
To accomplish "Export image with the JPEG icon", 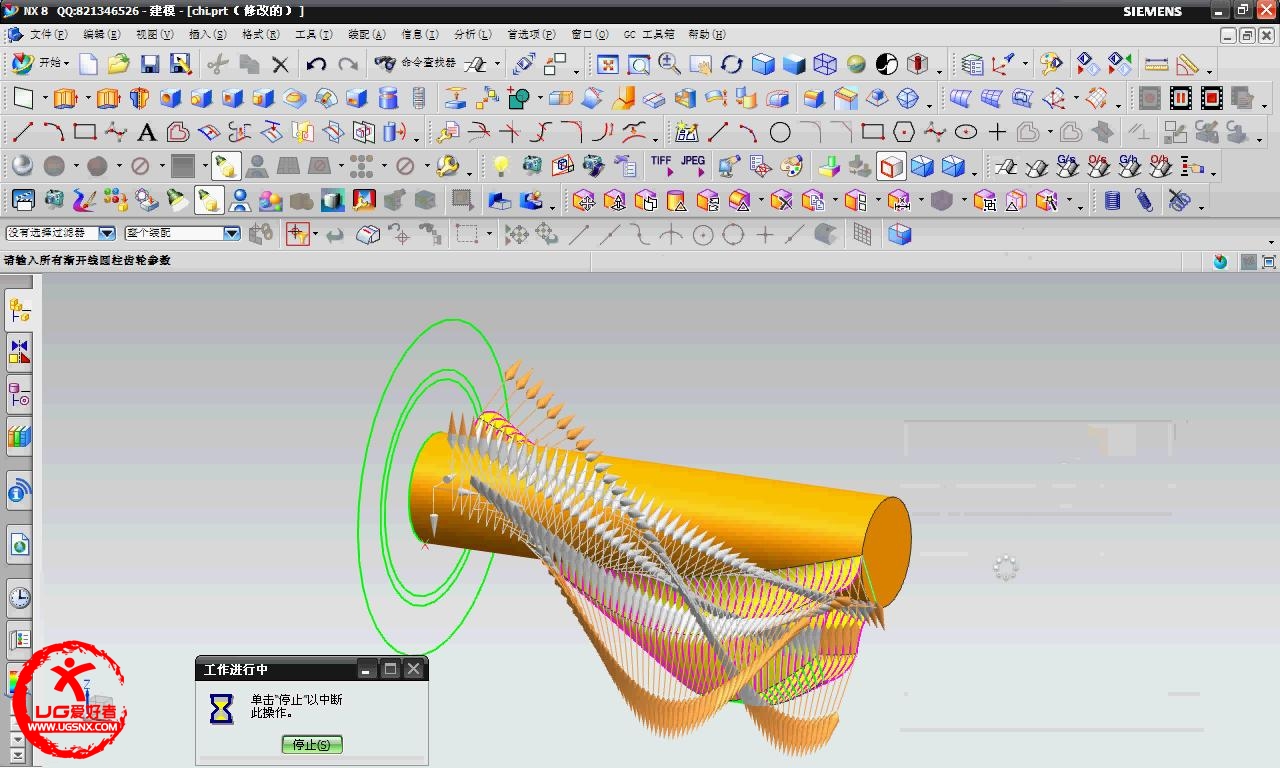I will (692, 165).
